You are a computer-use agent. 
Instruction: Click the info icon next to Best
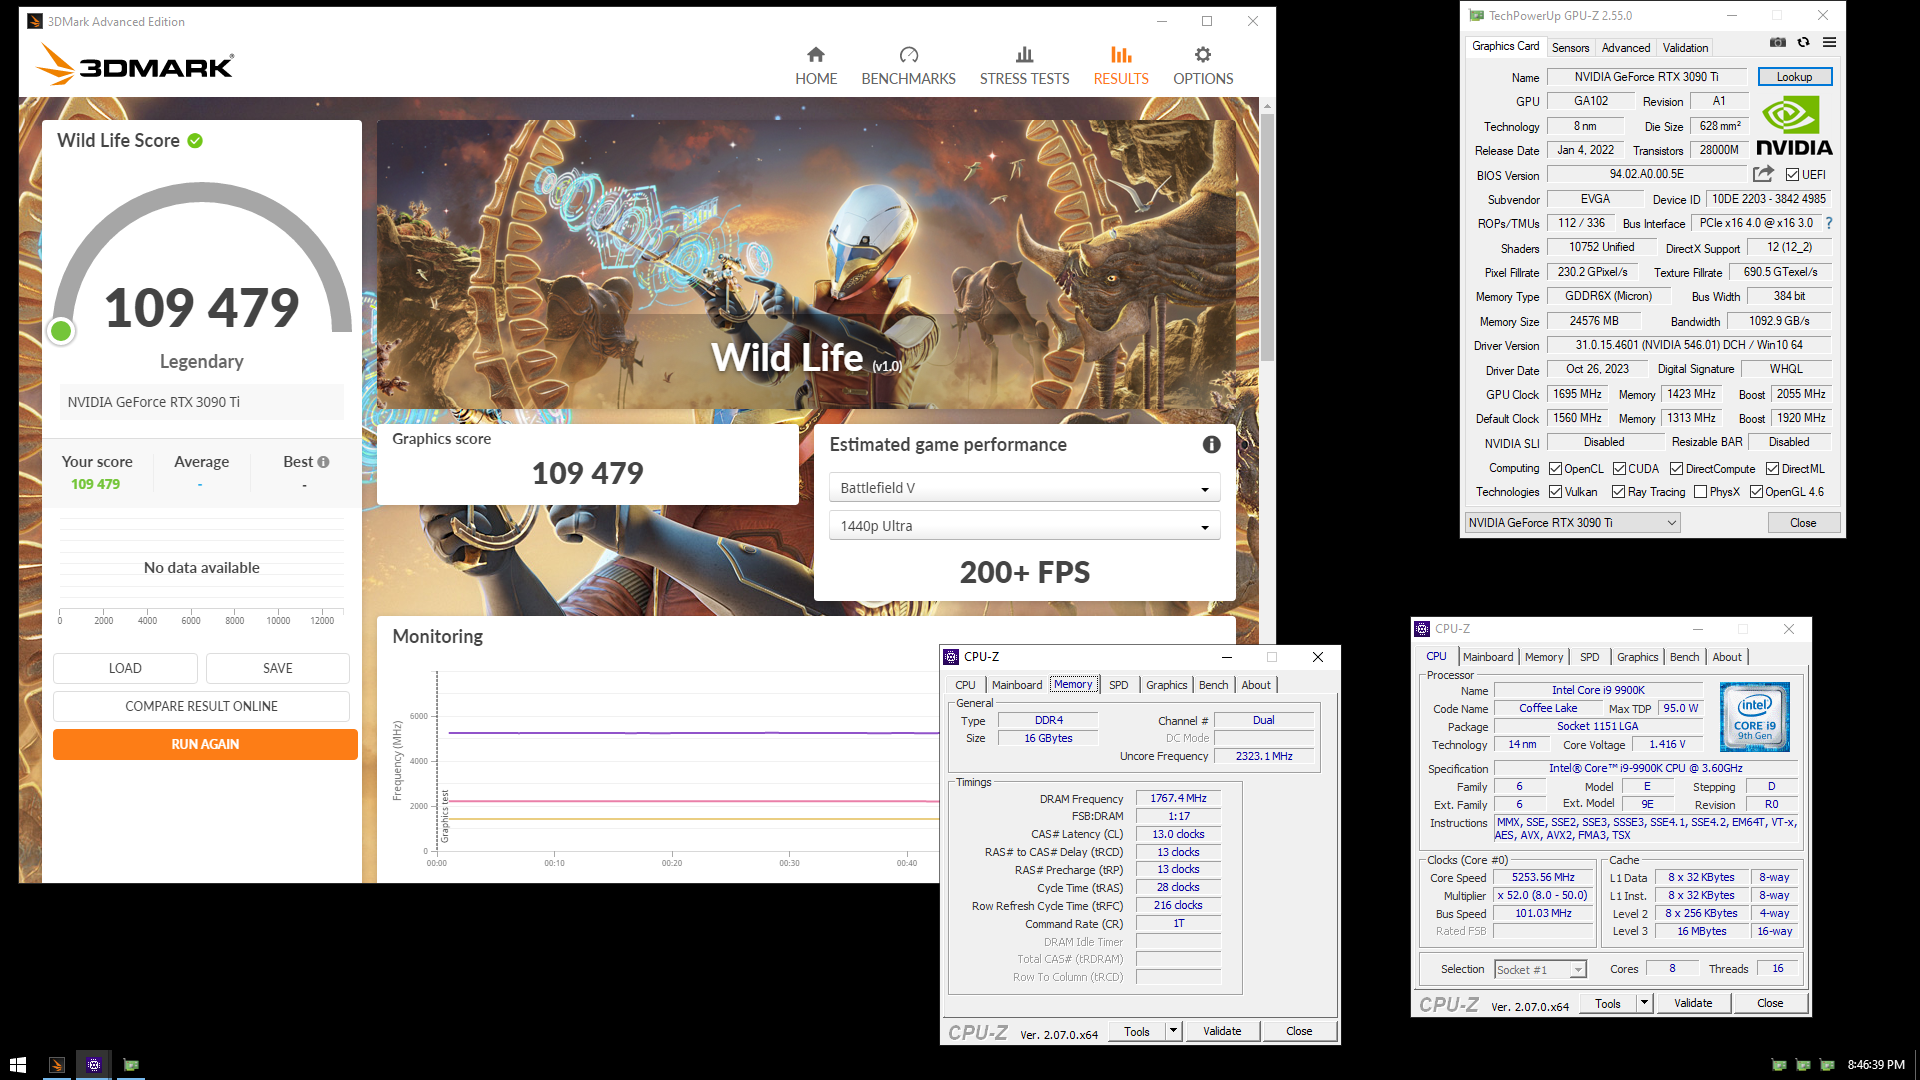point(323,462)
